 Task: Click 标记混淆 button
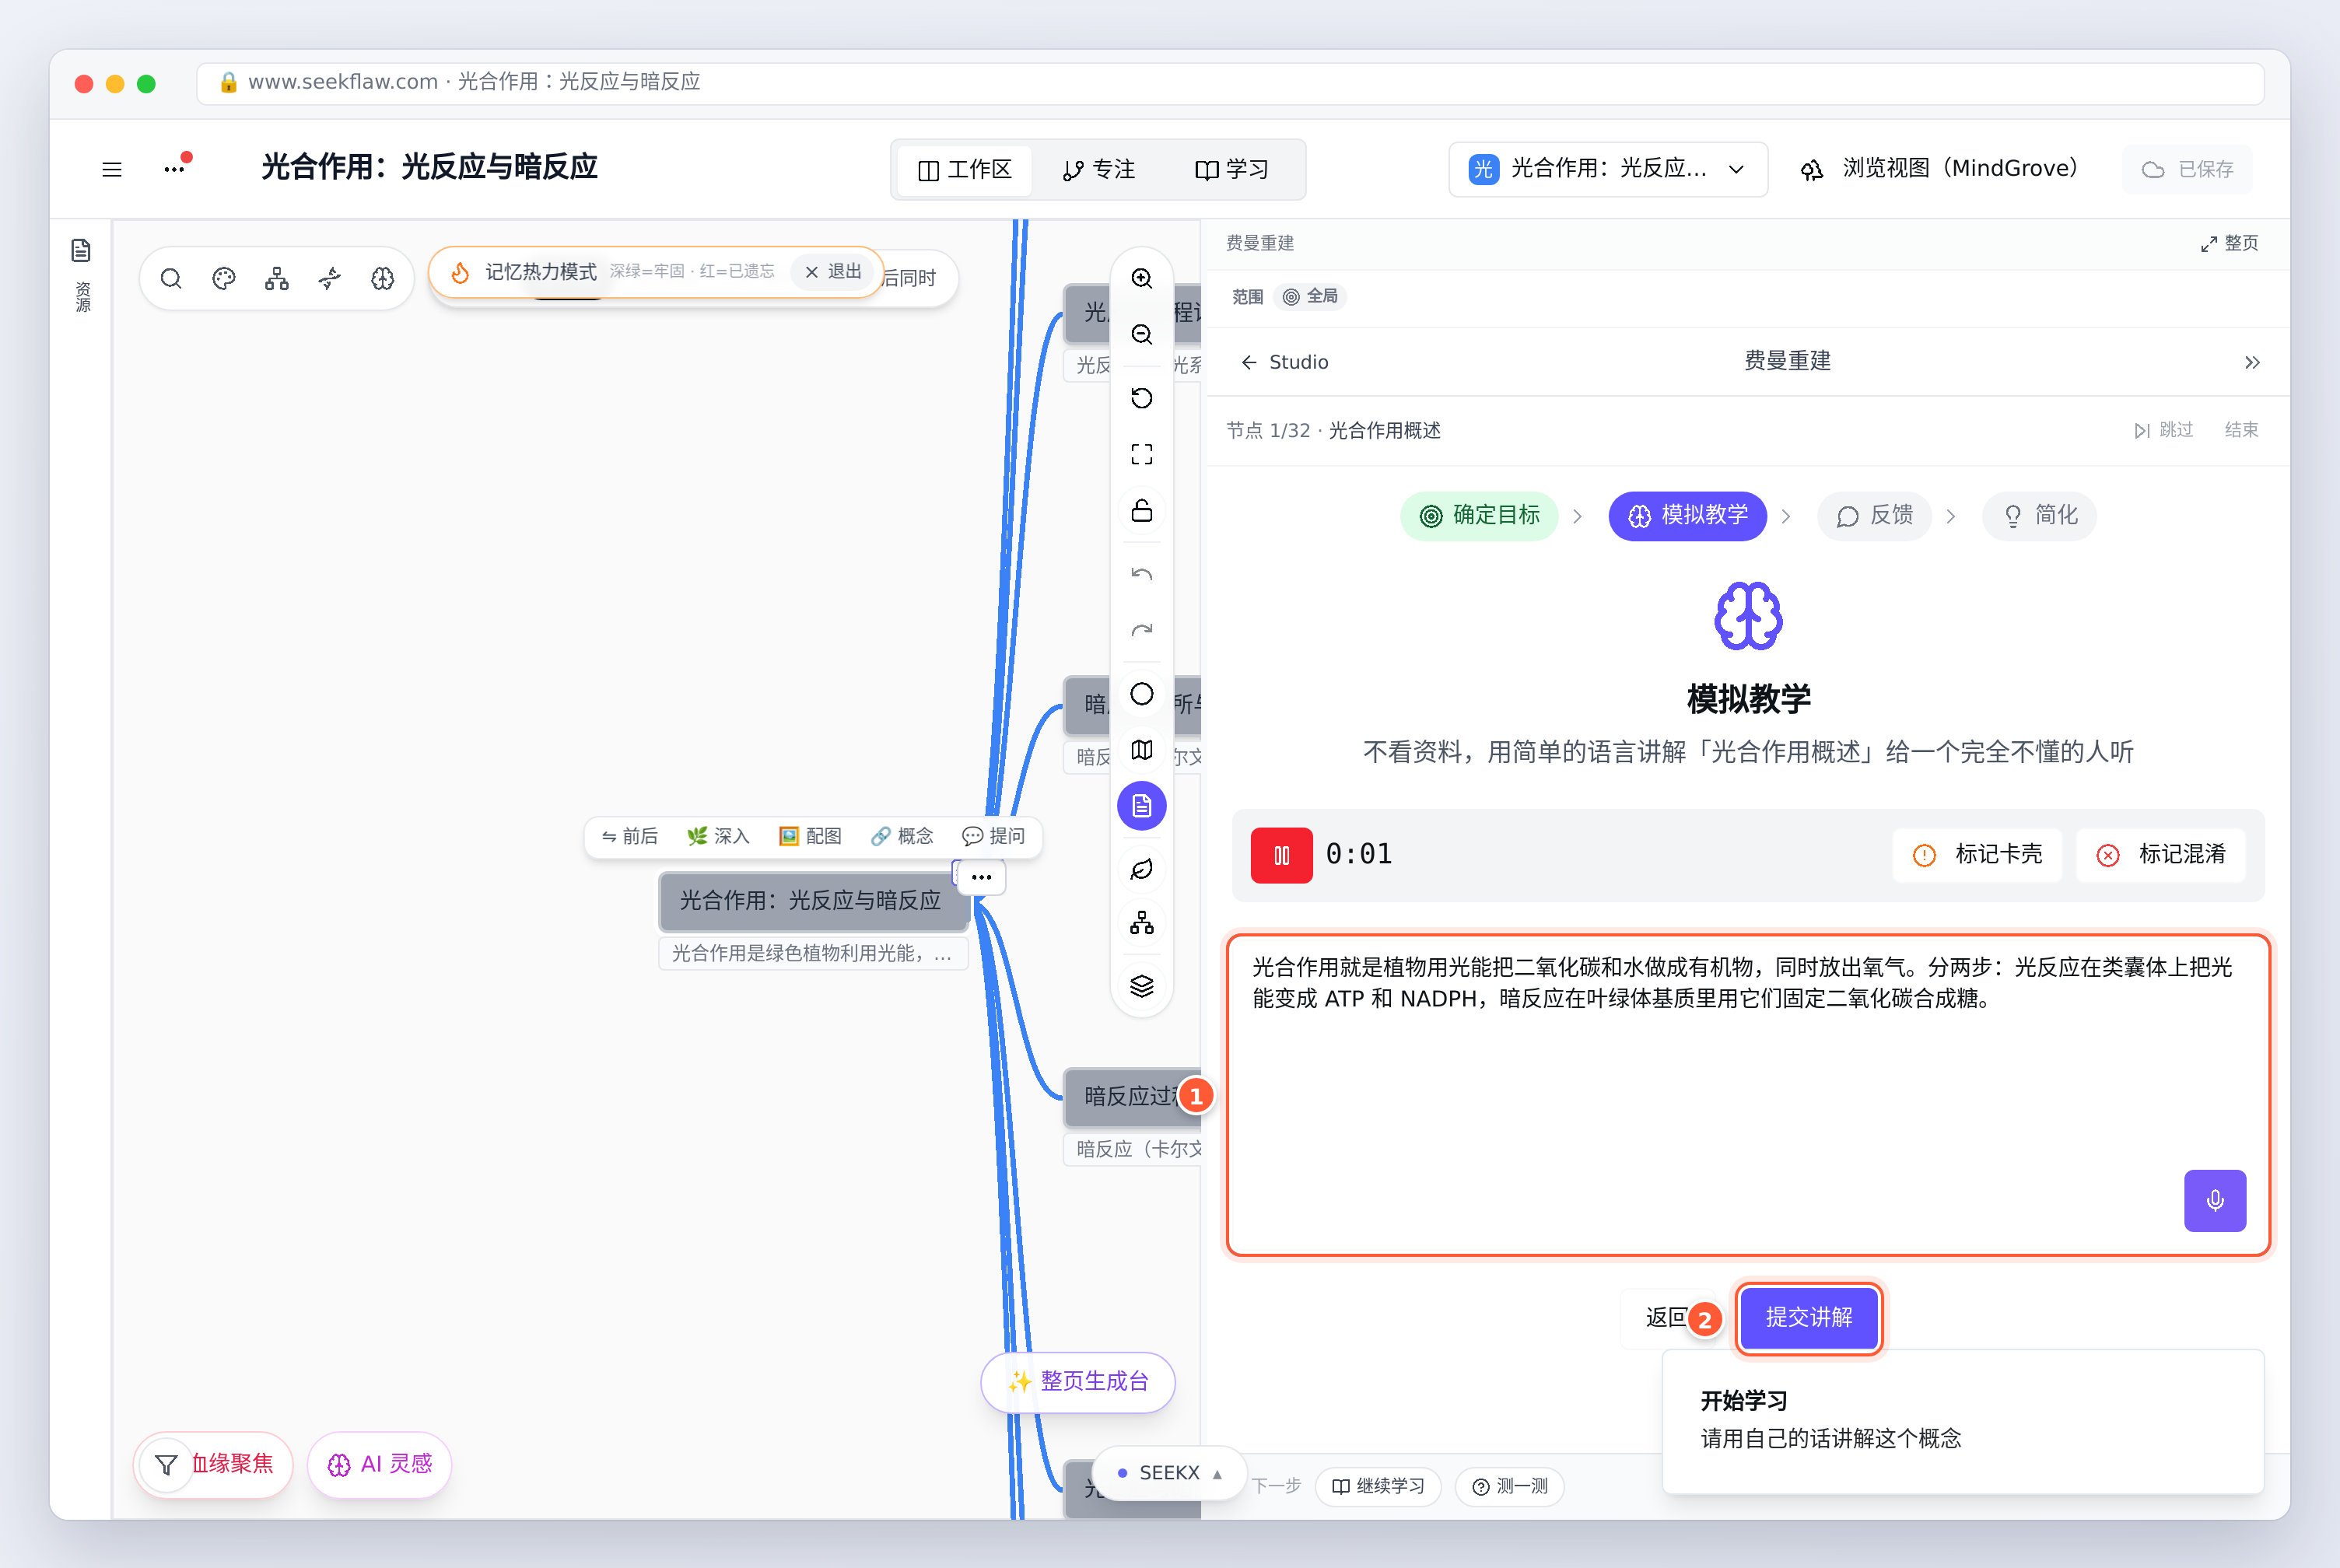[2160, 855]
